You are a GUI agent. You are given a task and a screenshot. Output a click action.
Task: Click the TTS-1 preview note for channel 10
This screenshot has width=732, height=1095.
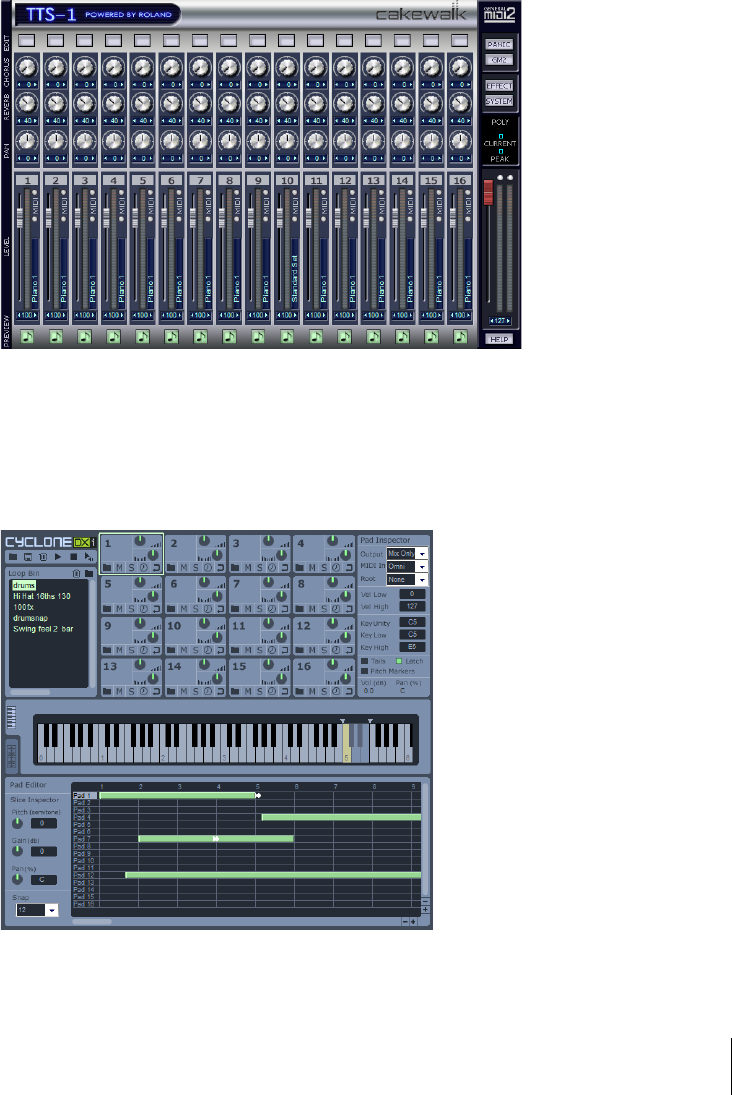click(x=287, y=337)
